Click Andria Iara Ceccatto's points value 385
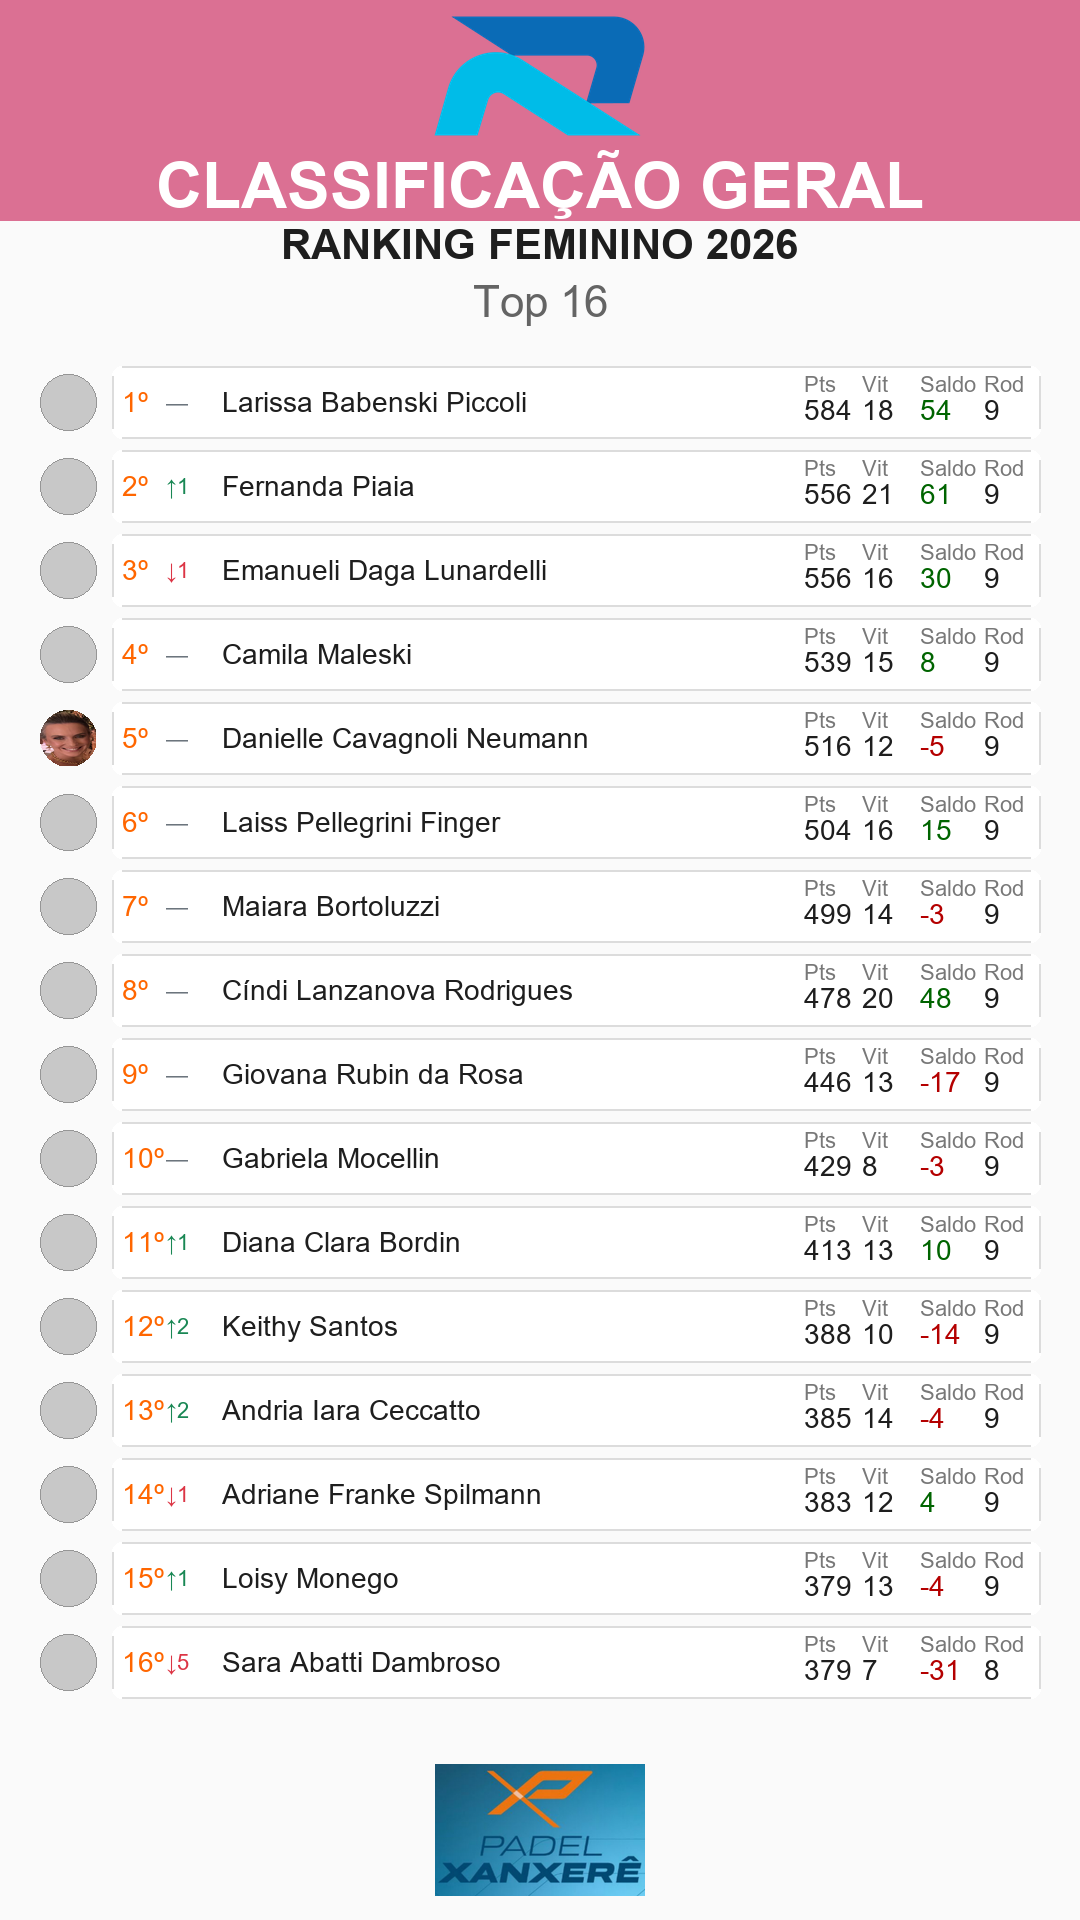Viewport: 1080px width, 1920px height. [x=828, y=1419]
